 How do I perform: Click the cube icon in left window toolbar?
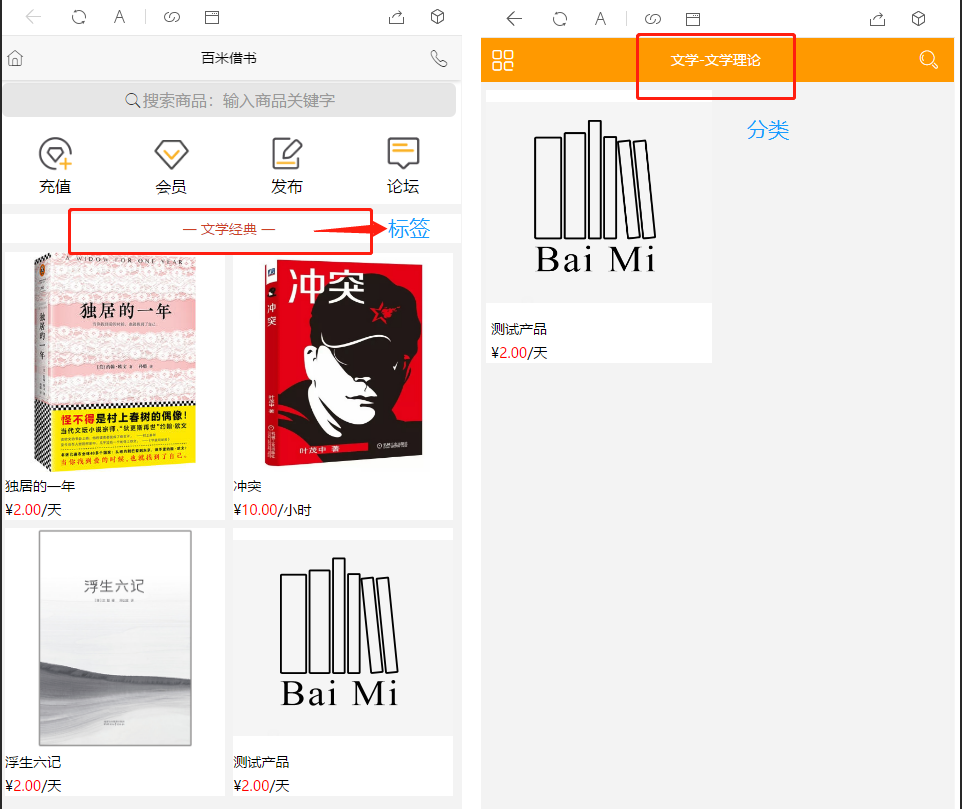(x=437, y=17)
